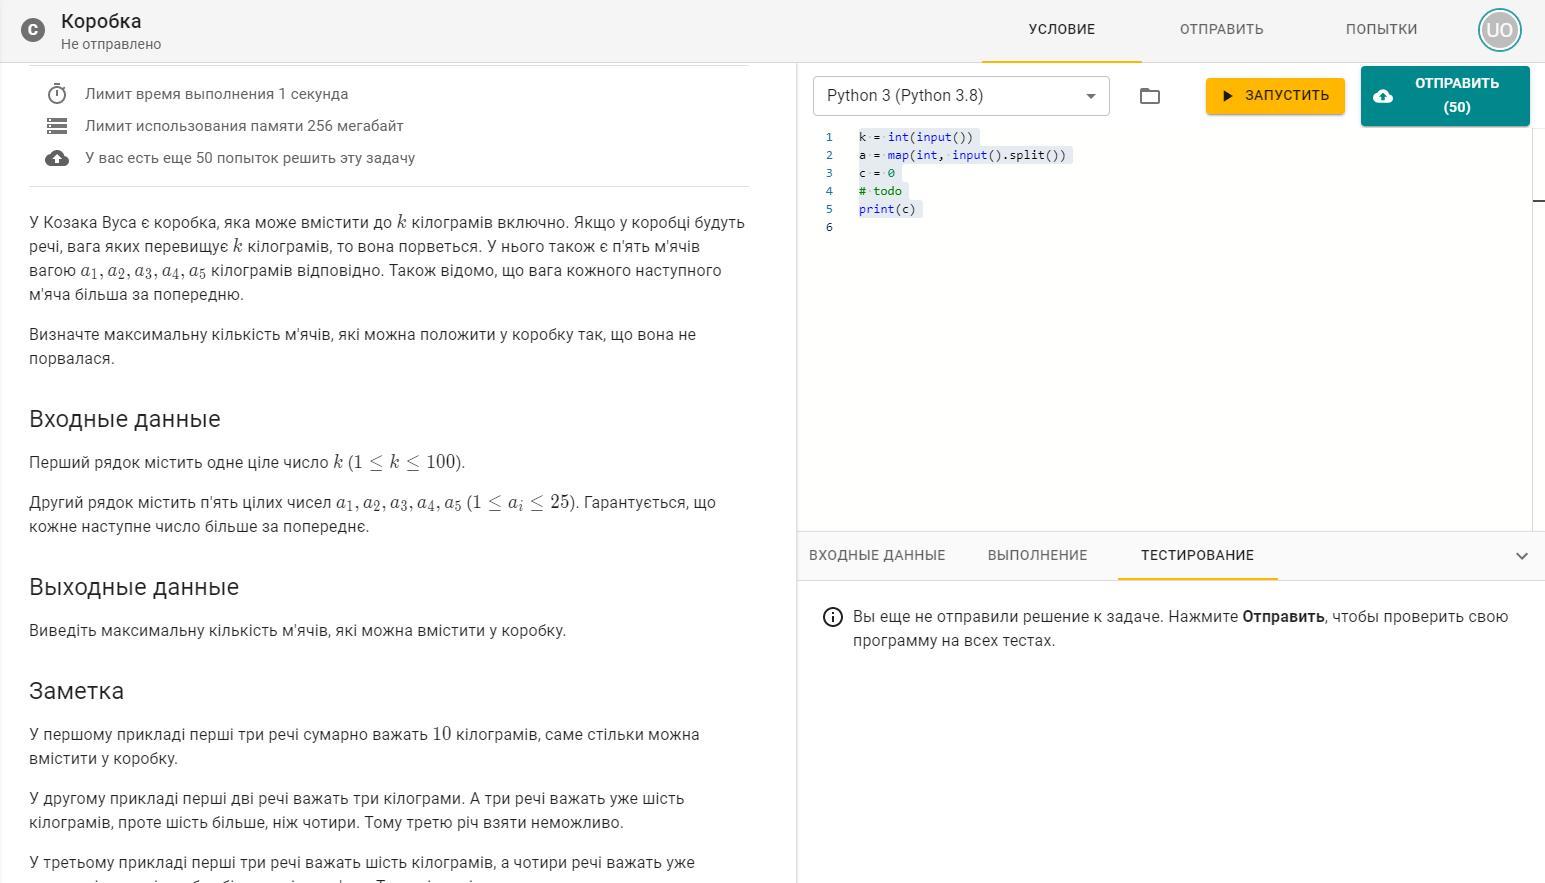Open the Попытки tab
Screen dimensions: 1545x883
point(1381,30)
